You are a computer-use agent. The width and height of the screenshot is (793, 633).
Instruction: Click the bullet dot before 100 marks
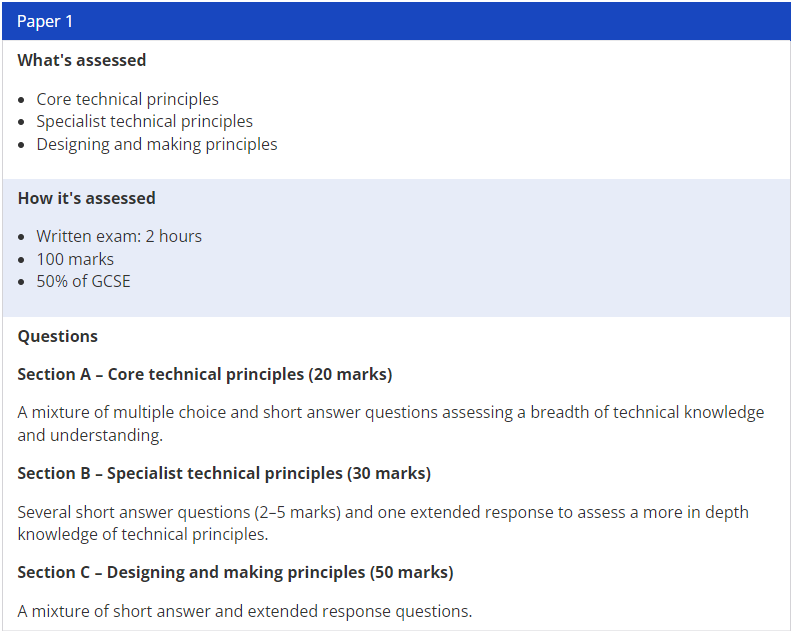21,260
